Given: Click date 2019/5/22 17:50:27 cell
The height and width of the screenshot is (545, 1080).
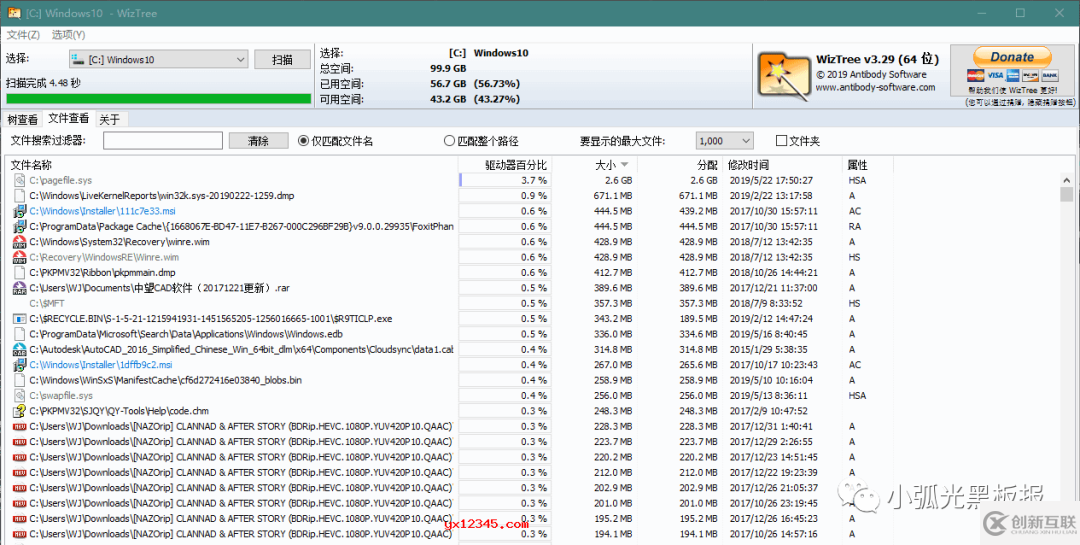Looking at the screenshot, I should tap(771, 181).
